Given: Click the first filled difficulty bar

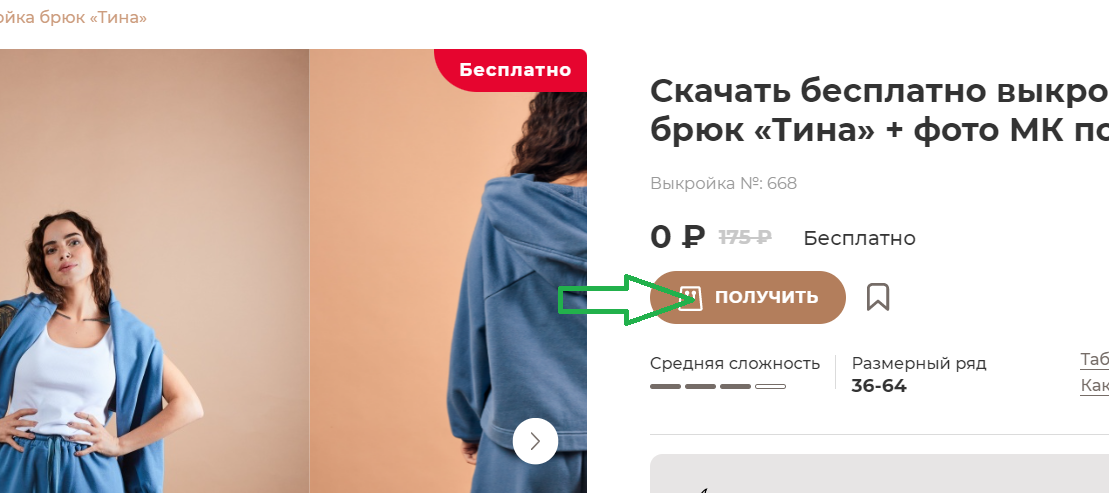Looking at the screenshot, I should tap(666, 386).
